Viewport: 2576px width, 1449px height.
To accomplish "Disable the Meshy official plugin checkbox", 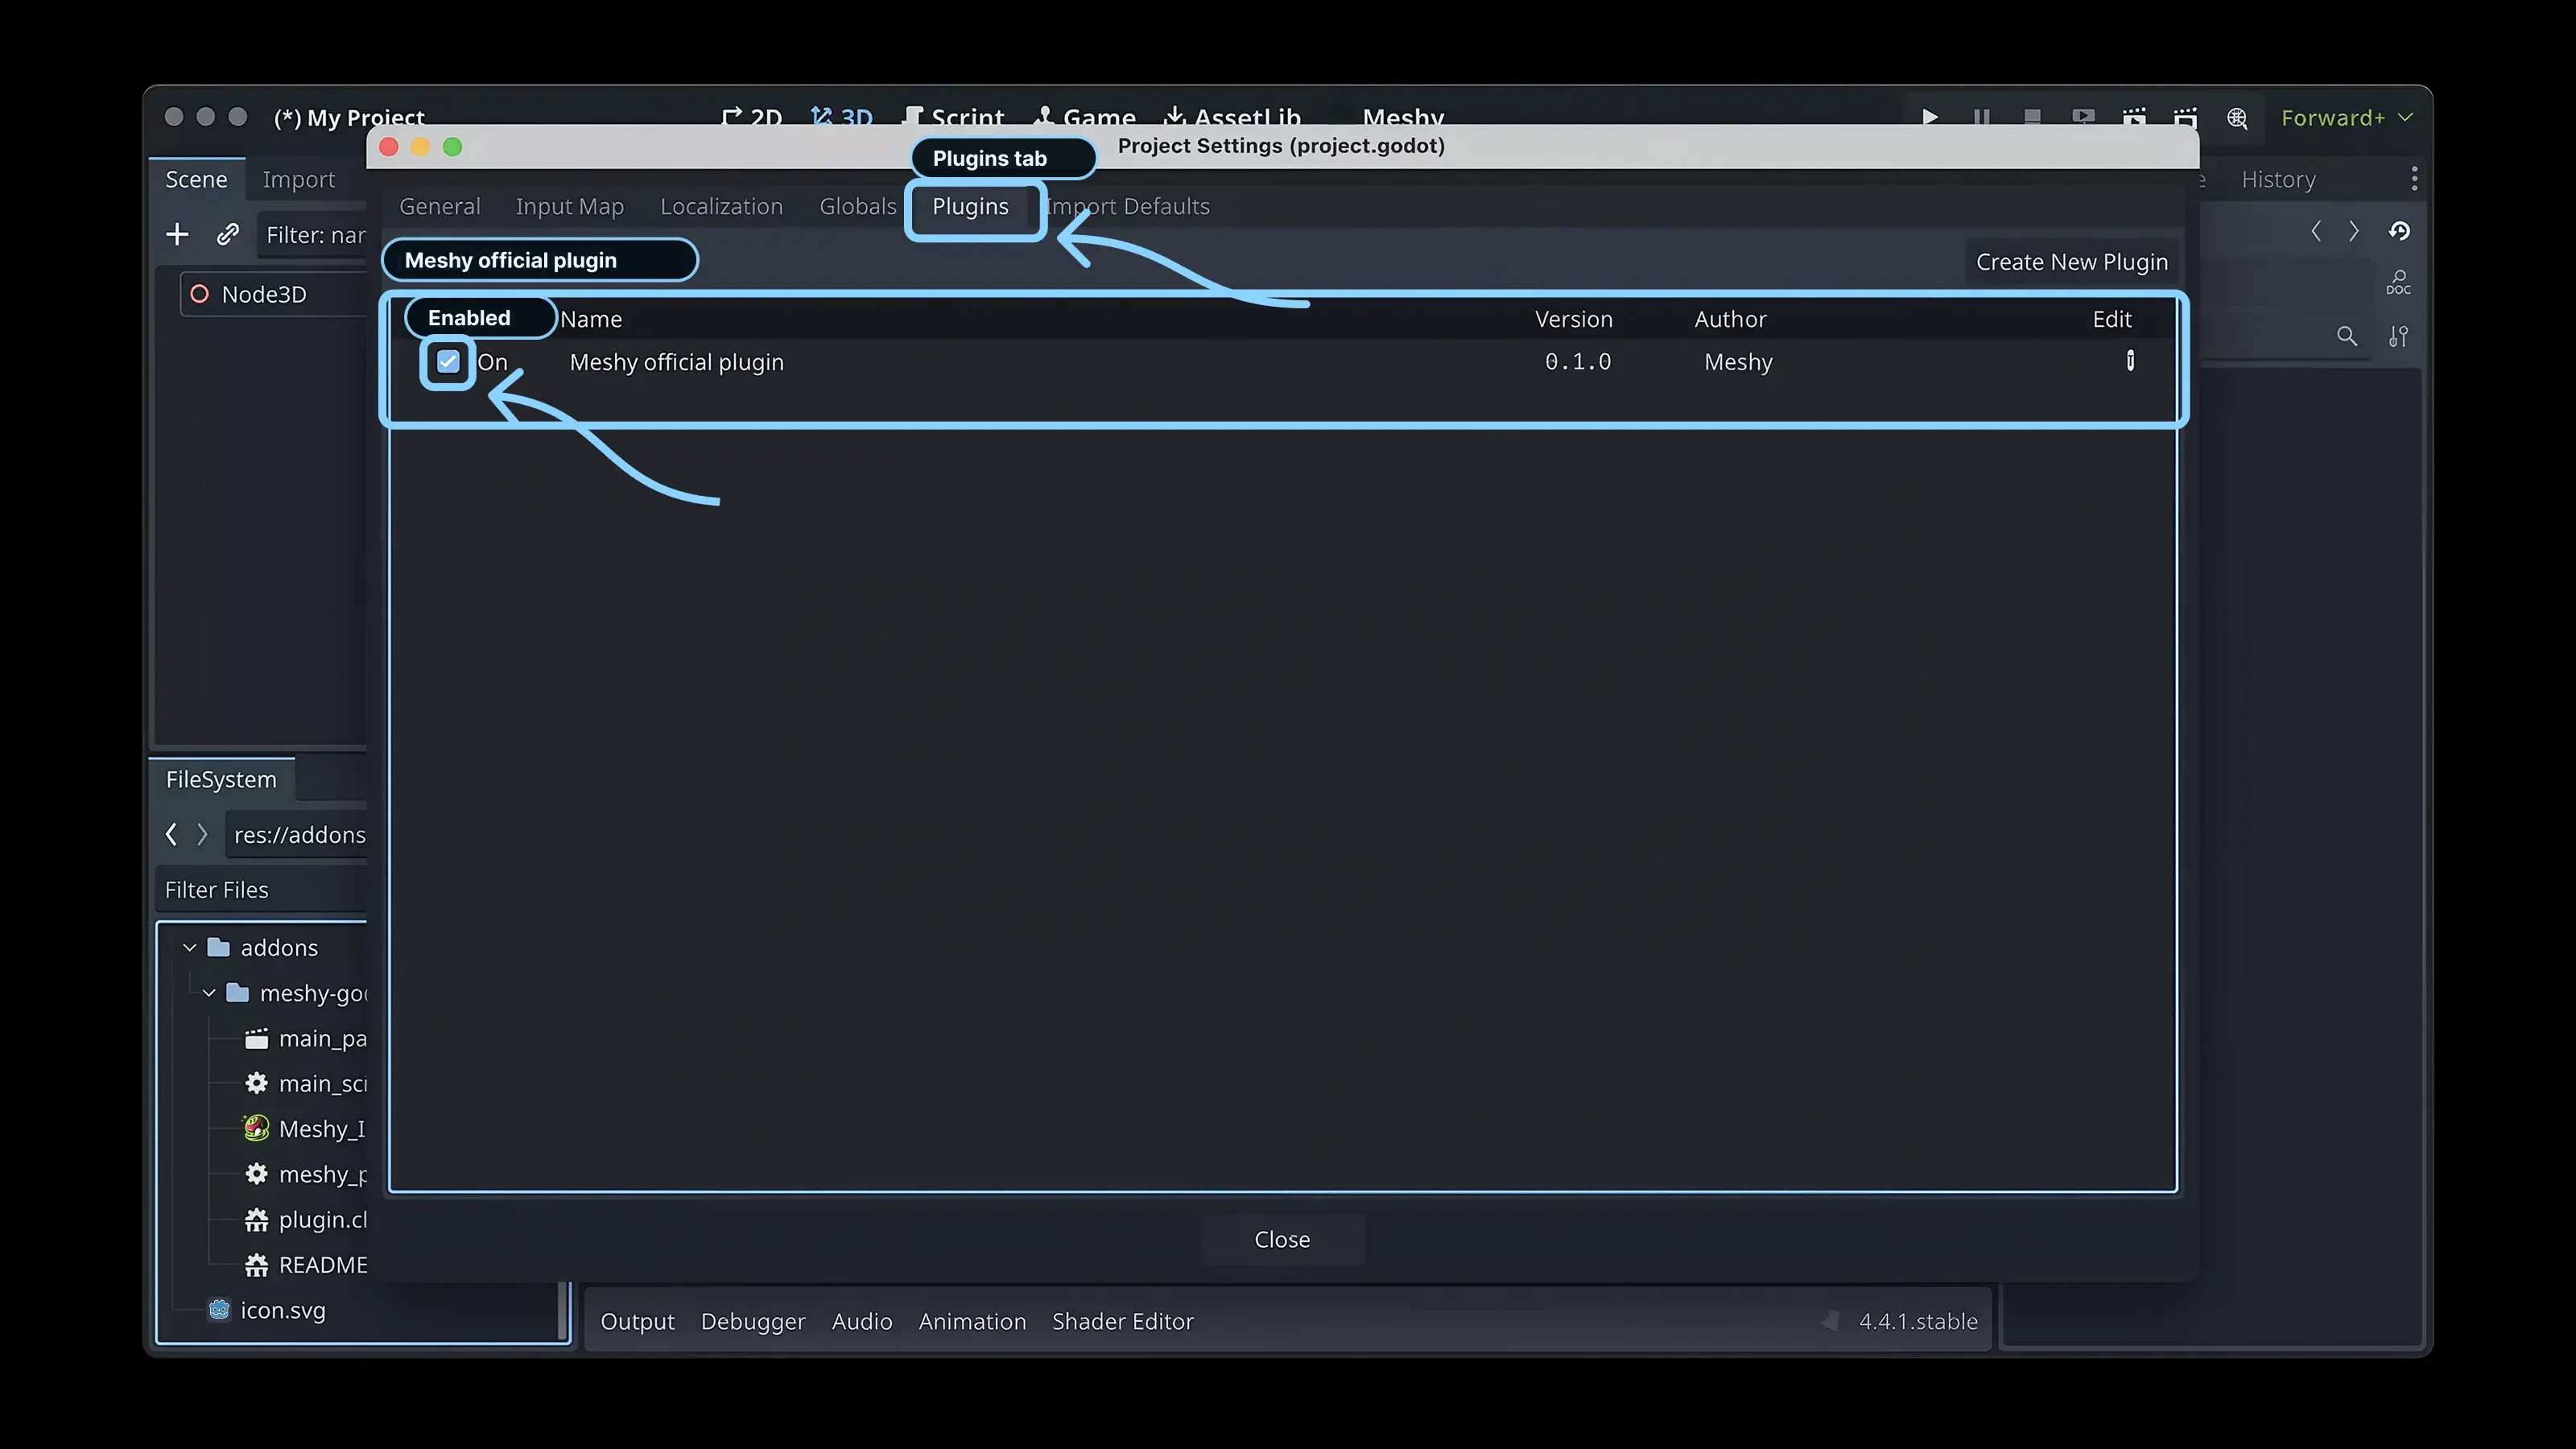I will pyautogui.click(x=448, y=362).
